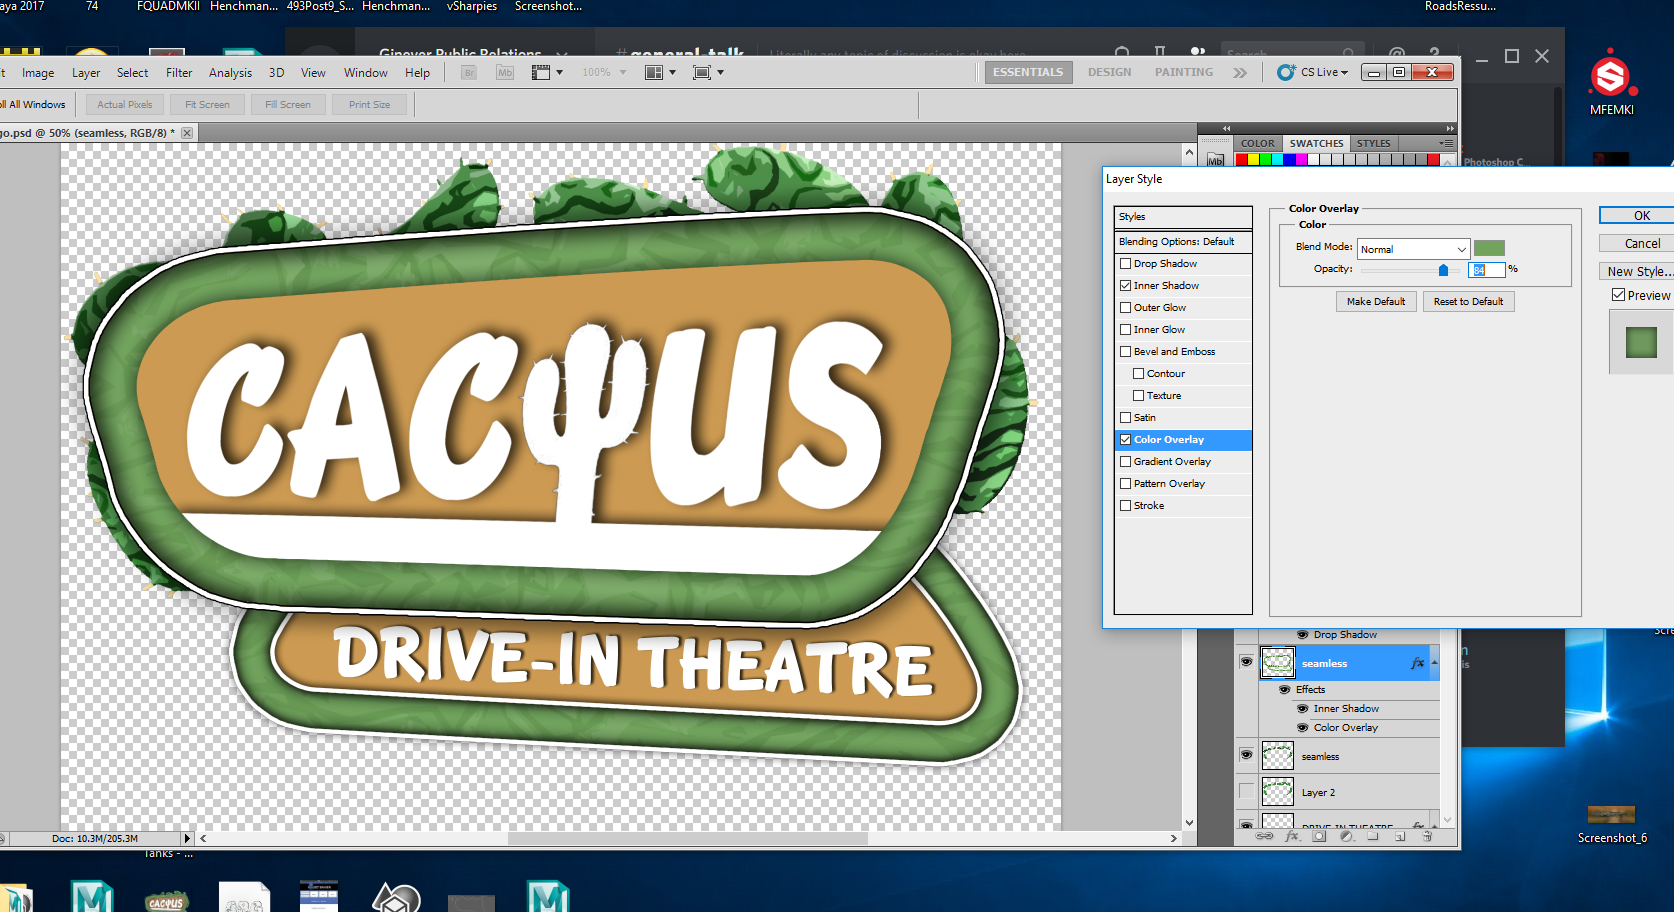1674x912 pixels.
Task: Switch to the STYLES panel tab
Action: (x=1373, y=143)
